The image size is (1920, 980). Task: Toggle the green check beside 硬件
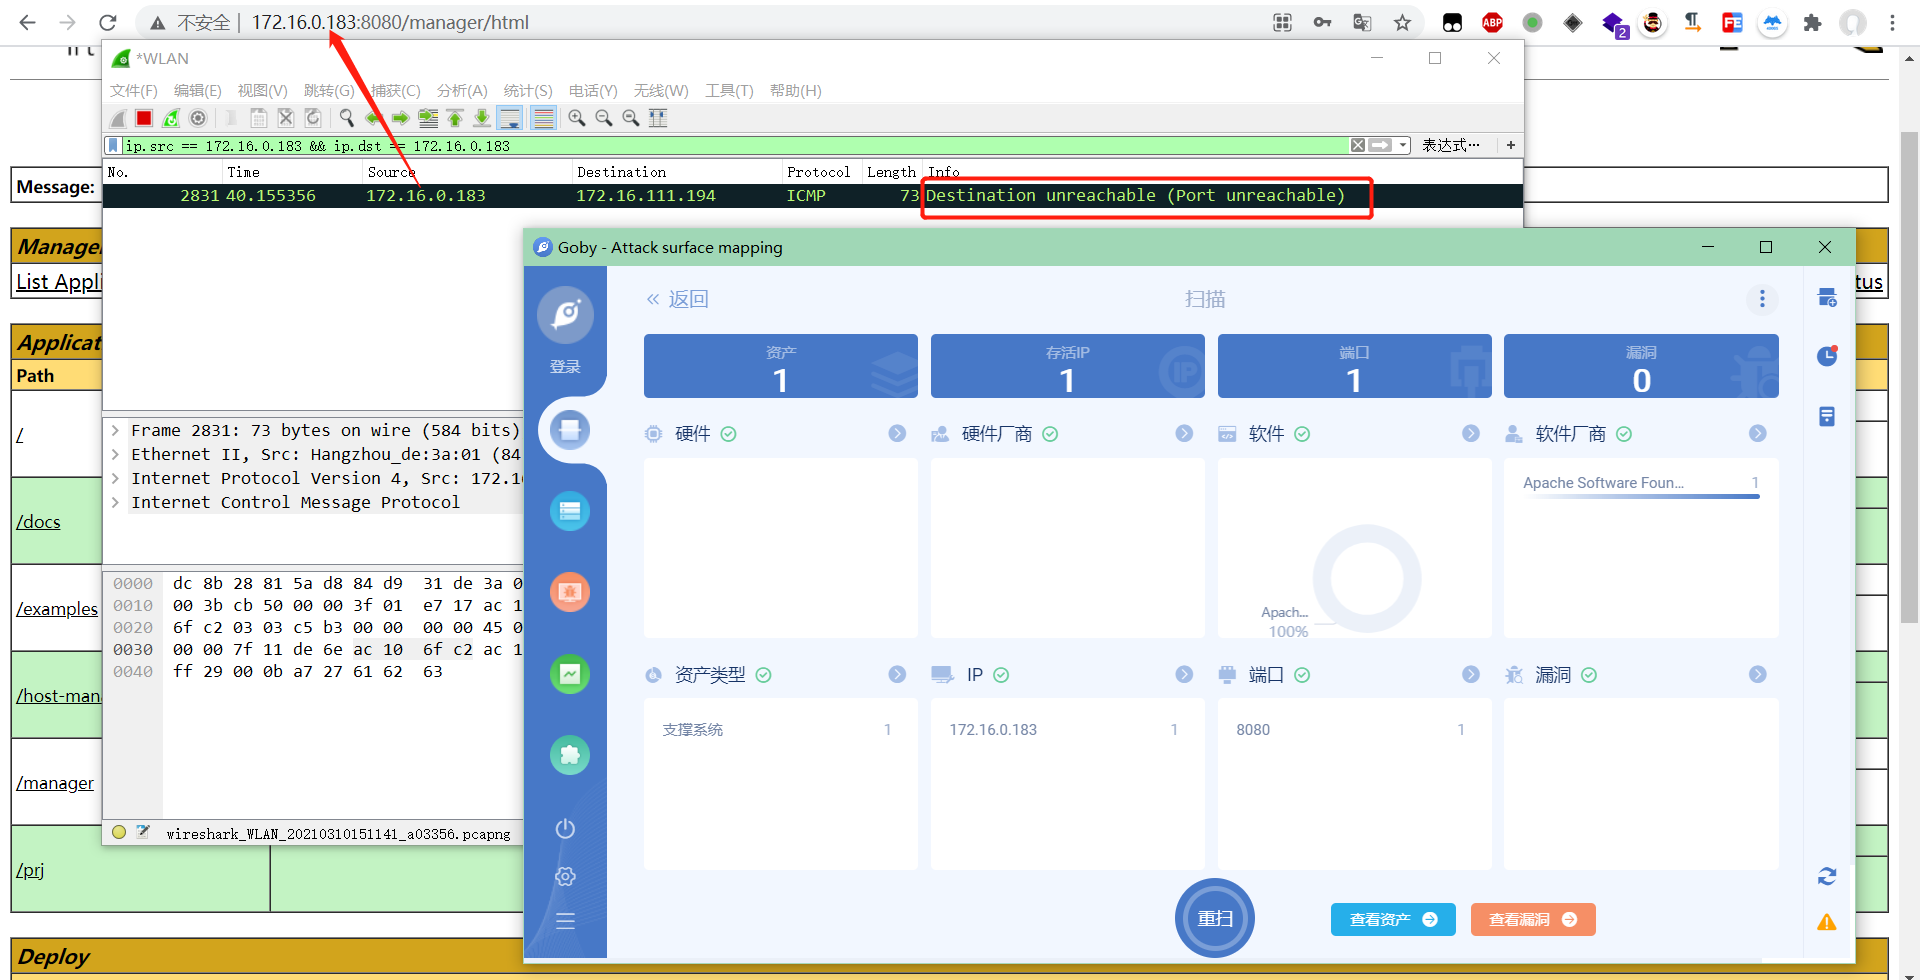(x=729, y=434)
